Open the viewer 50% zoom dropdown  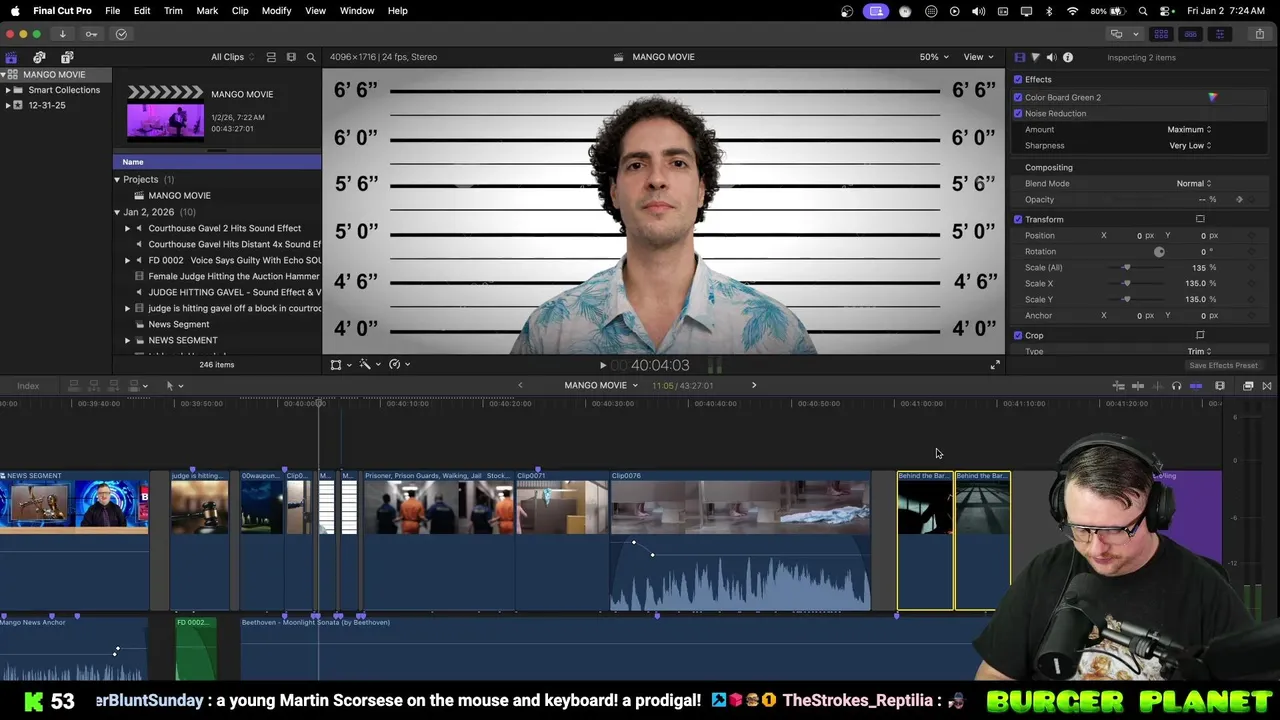pos(934,57)
